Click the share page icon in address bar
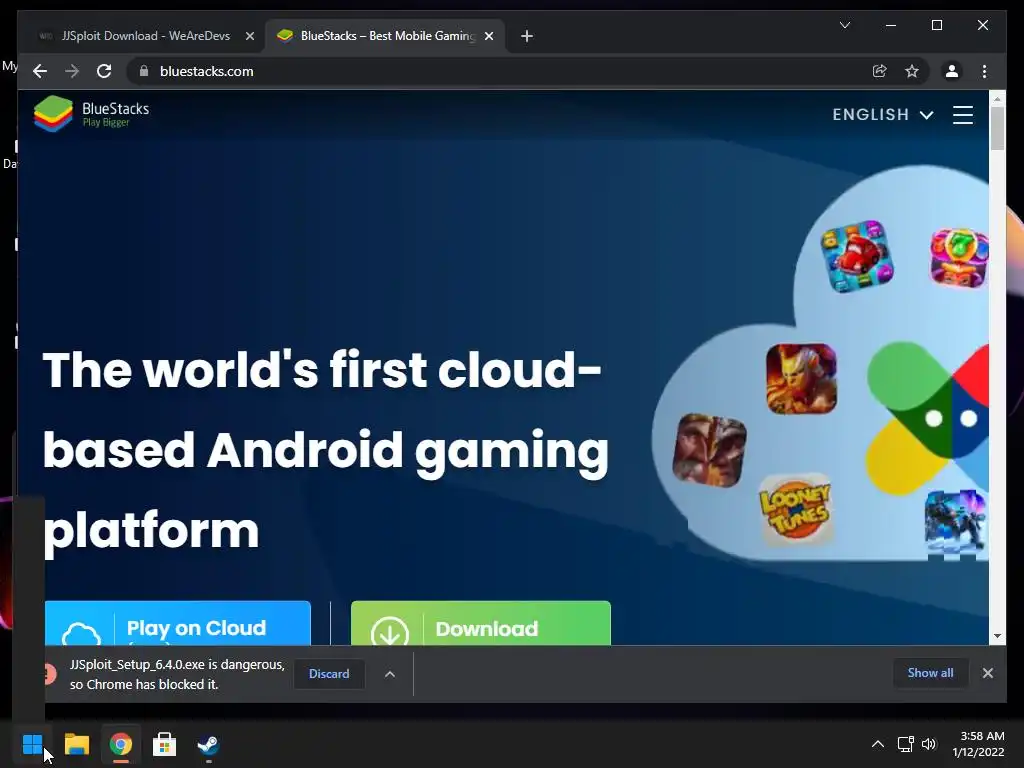Screen dimensions: 1024x768 (880, 71)
